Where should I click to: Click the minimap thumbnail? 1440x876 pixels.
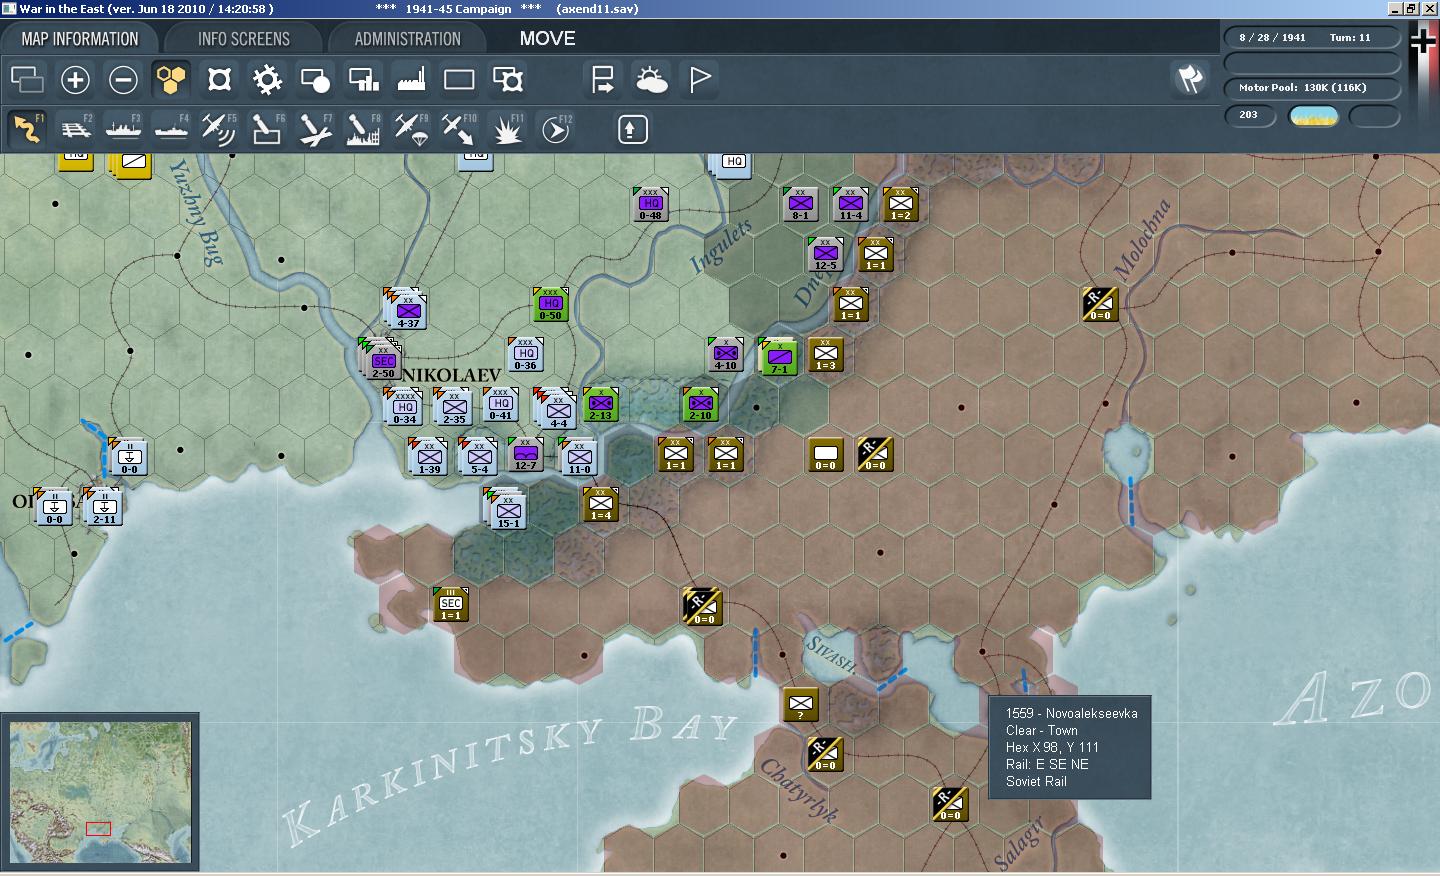(100, 792)
